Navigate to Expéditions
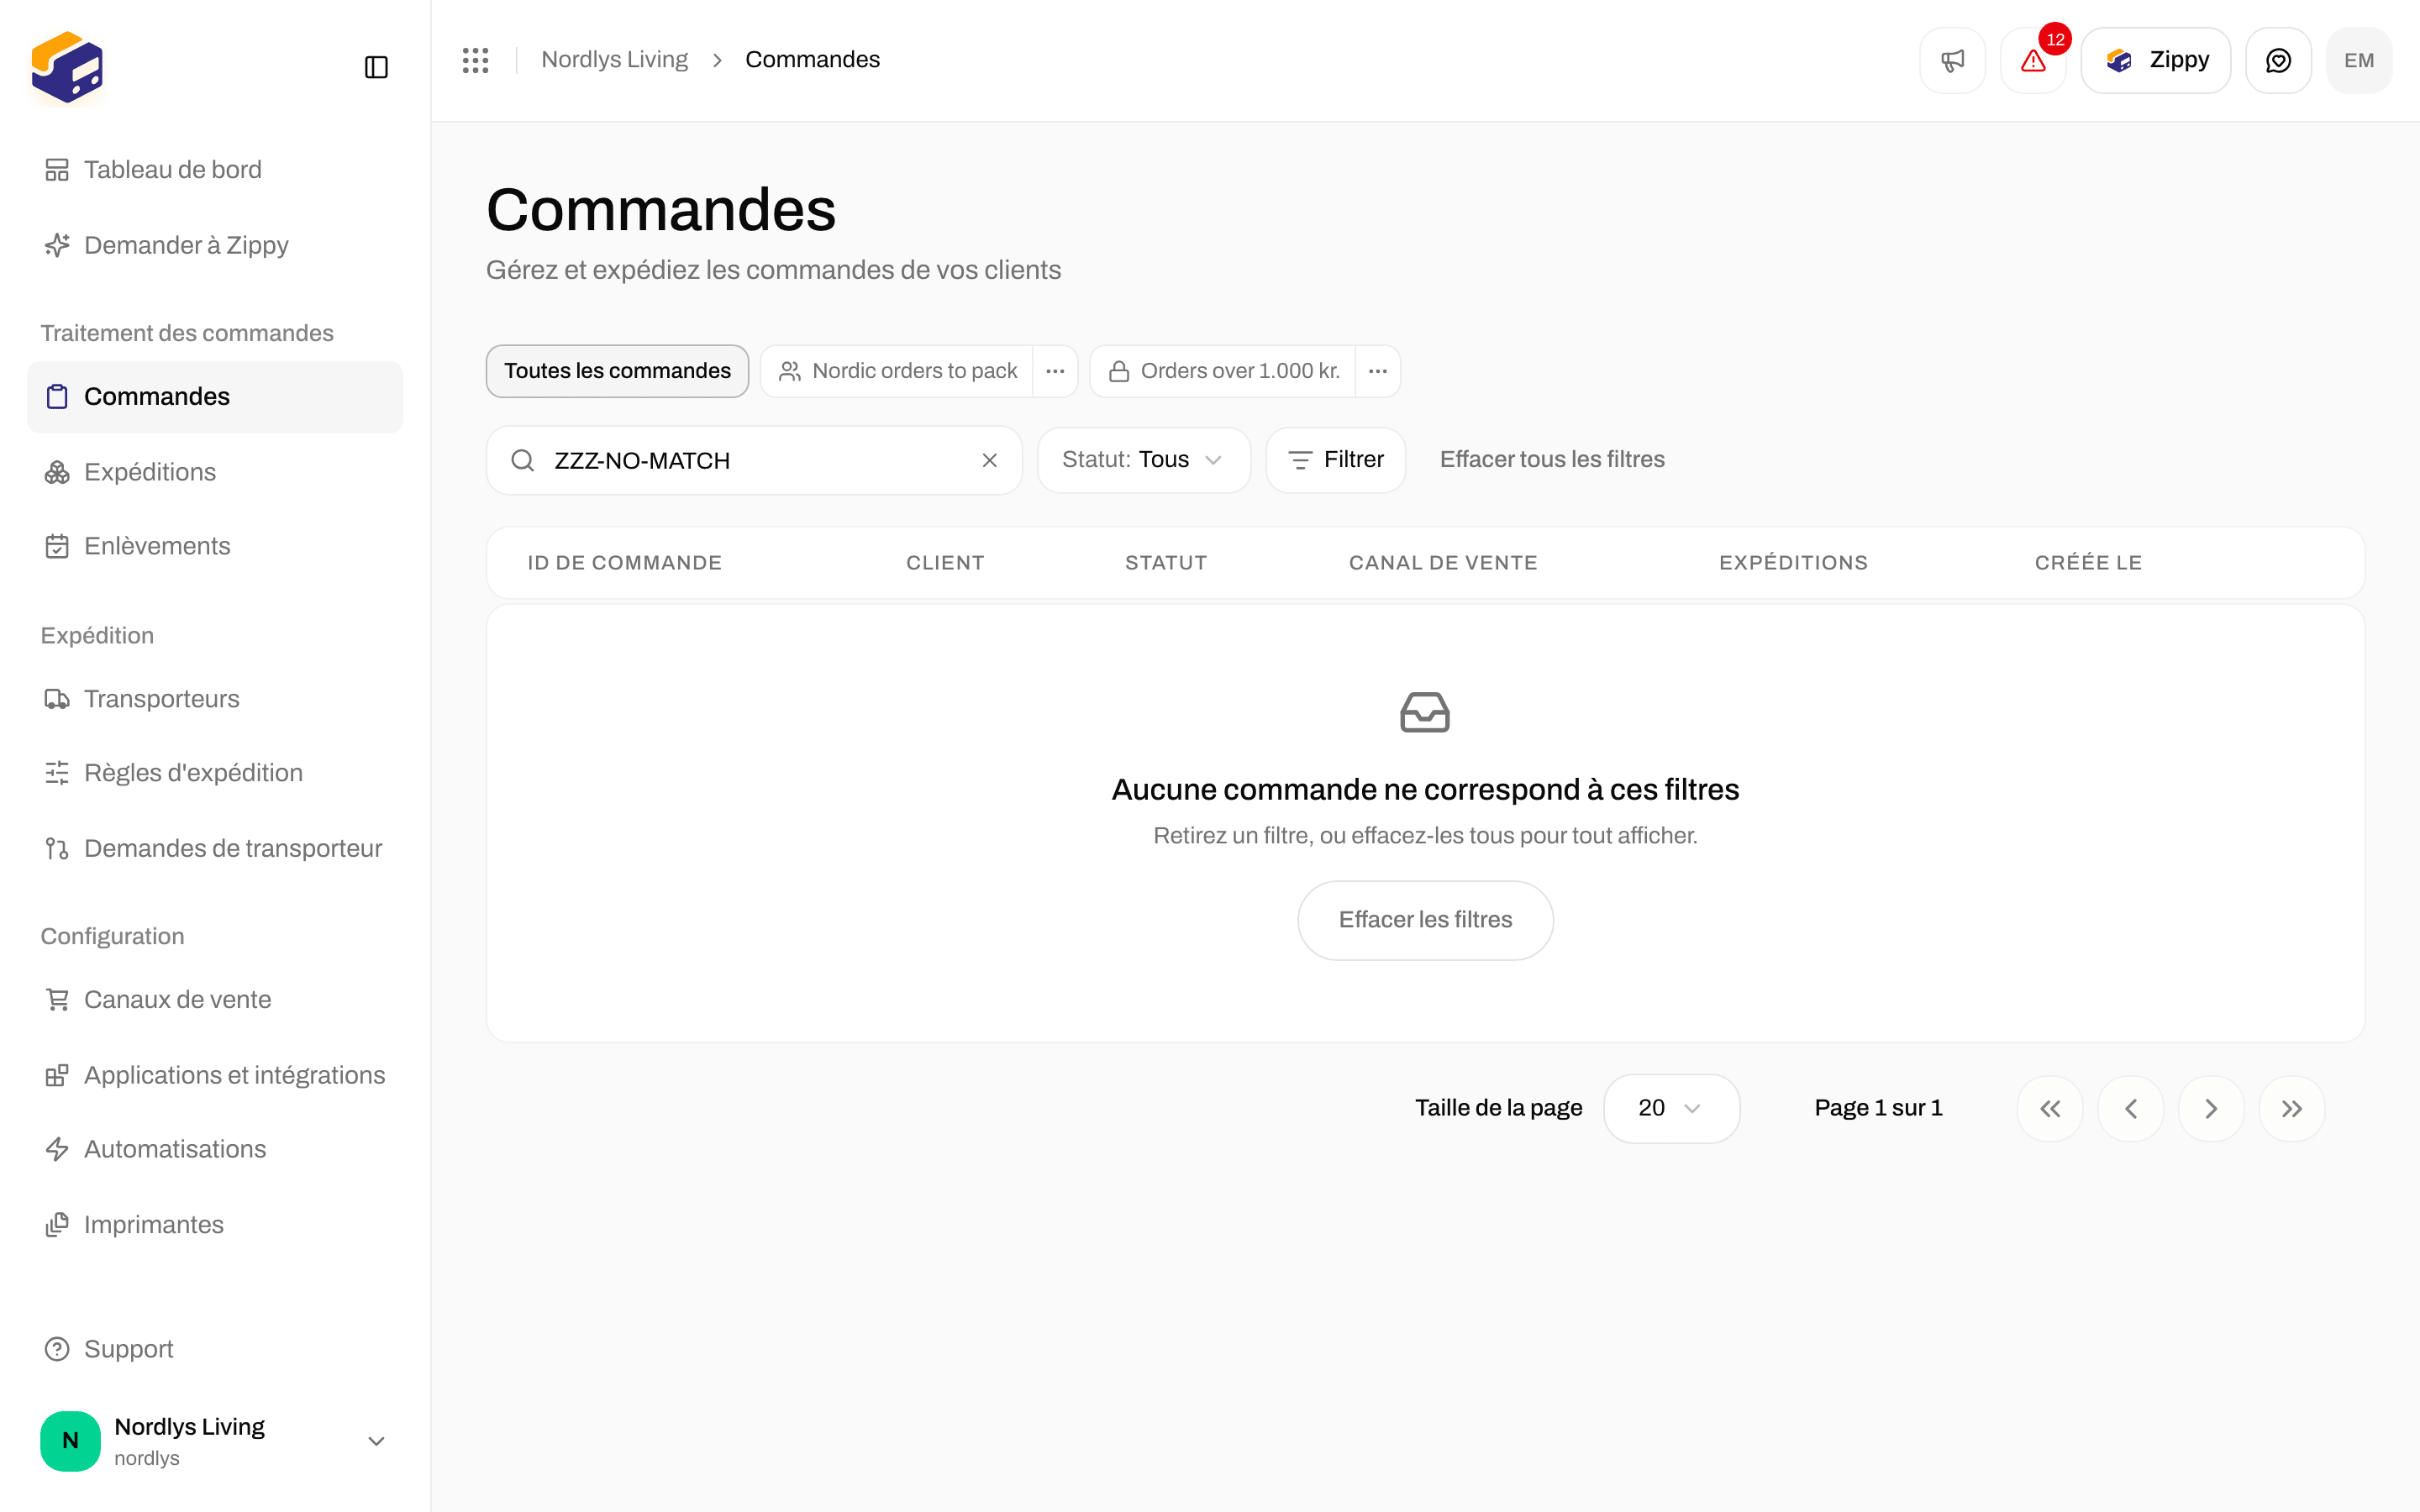Image resolution: width=2420 pixels, height=1512 pixels. click(x=215, y=472)
